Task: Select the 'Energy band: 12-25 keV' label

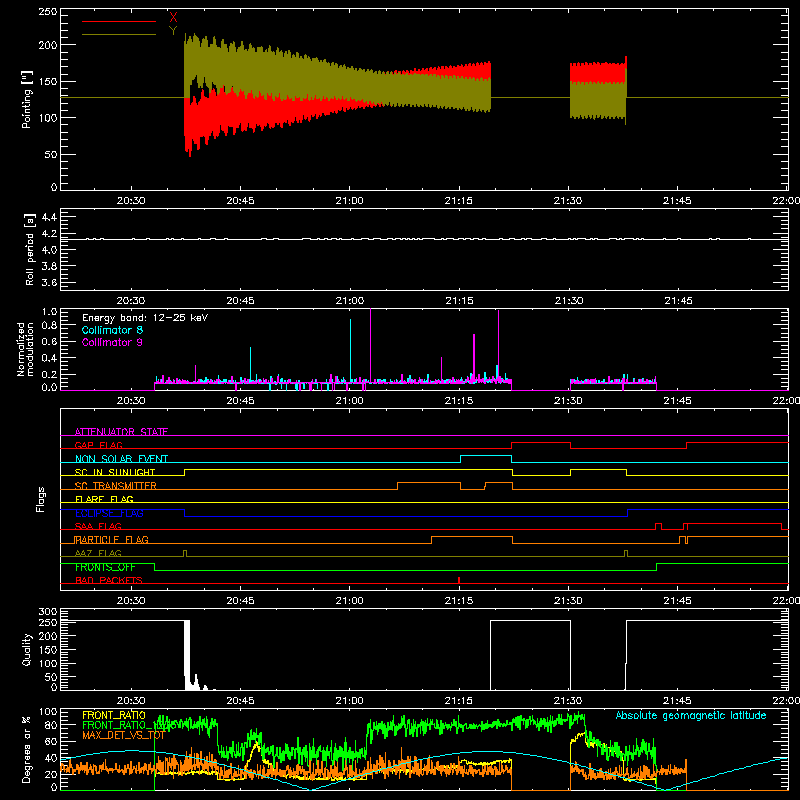Action: tap(145, 318)
